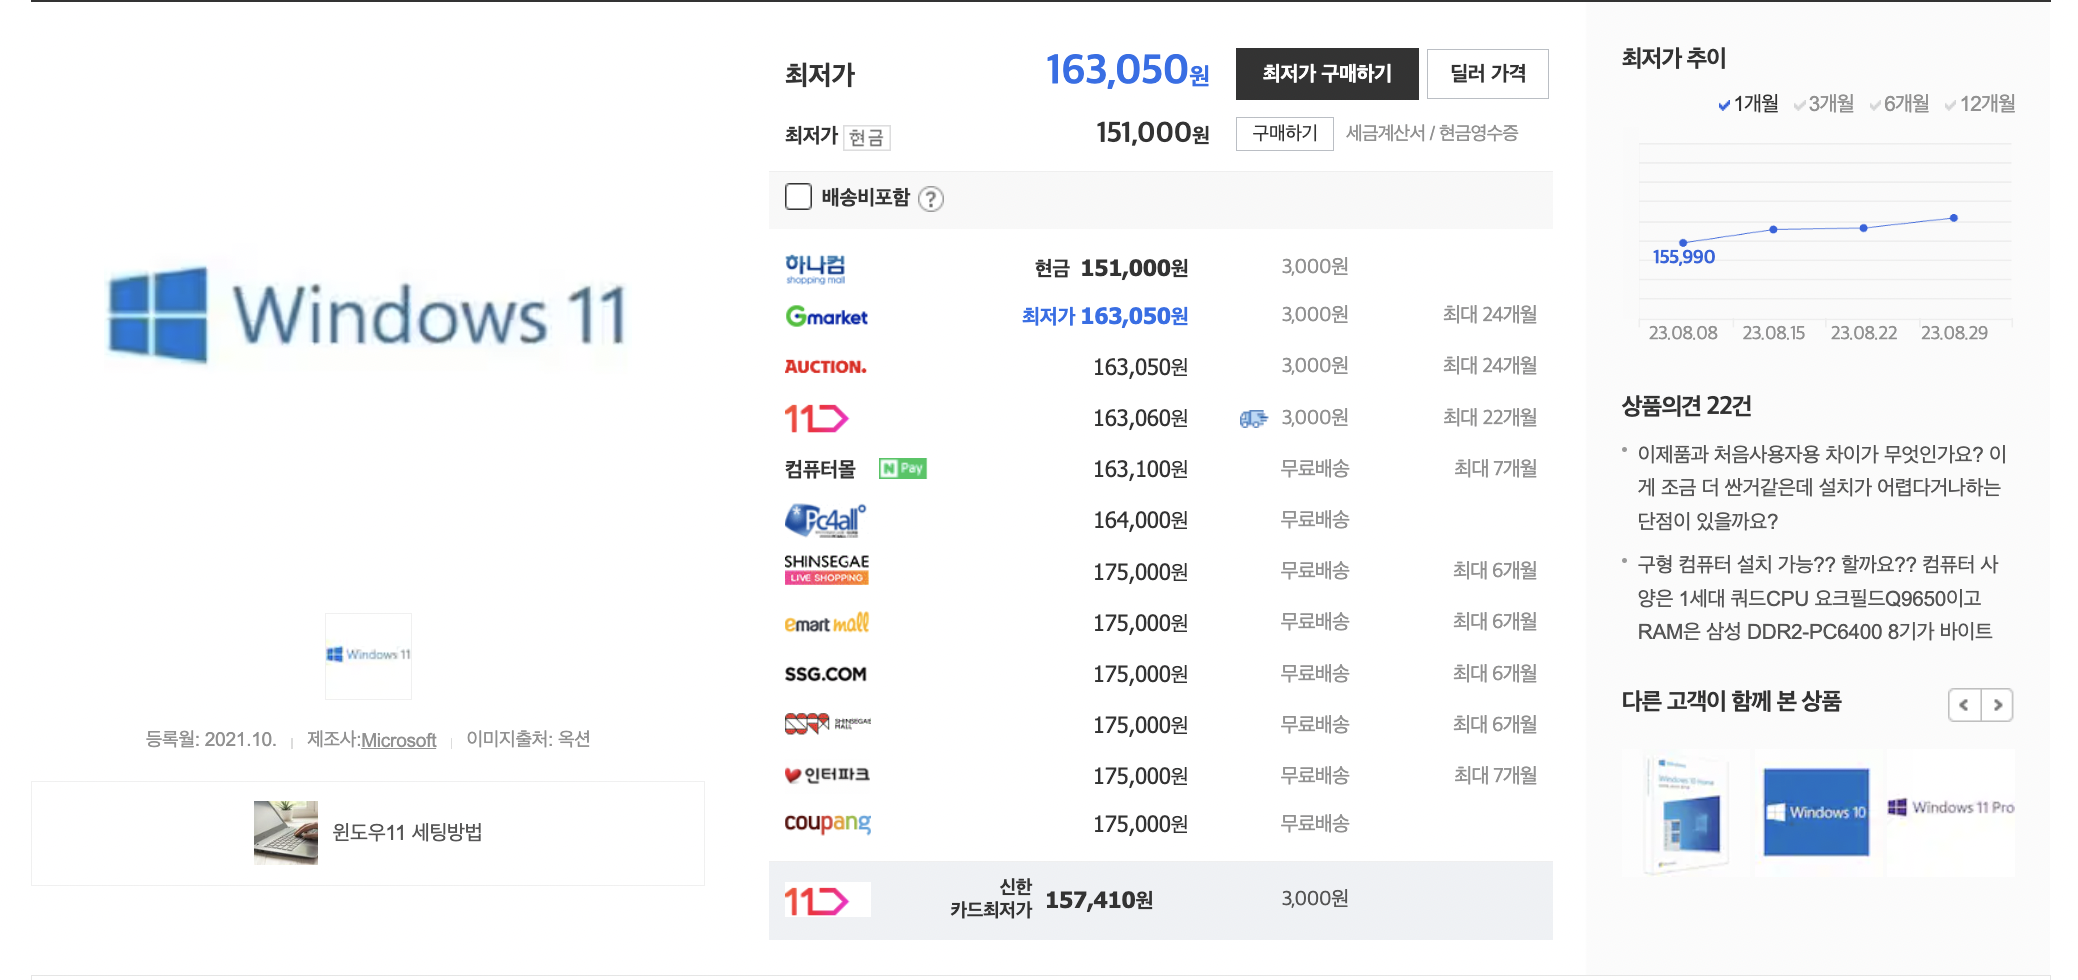Click the 11st logo beside 163,060원
The width and height of the screenshot is (2078, 980).
click(816, 418)
